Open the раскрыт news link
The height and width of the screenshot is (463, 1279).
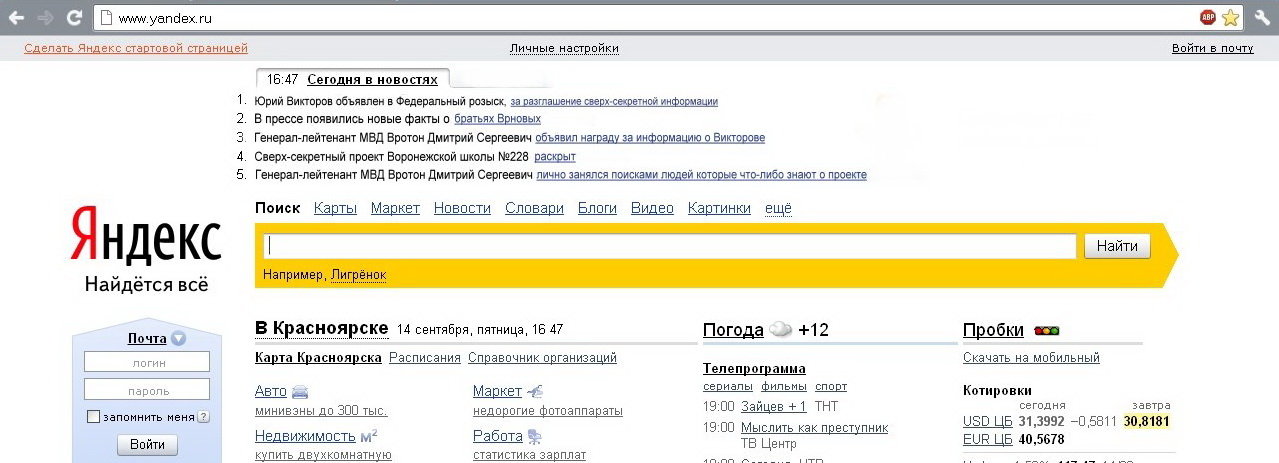click(x=555, y=156)
